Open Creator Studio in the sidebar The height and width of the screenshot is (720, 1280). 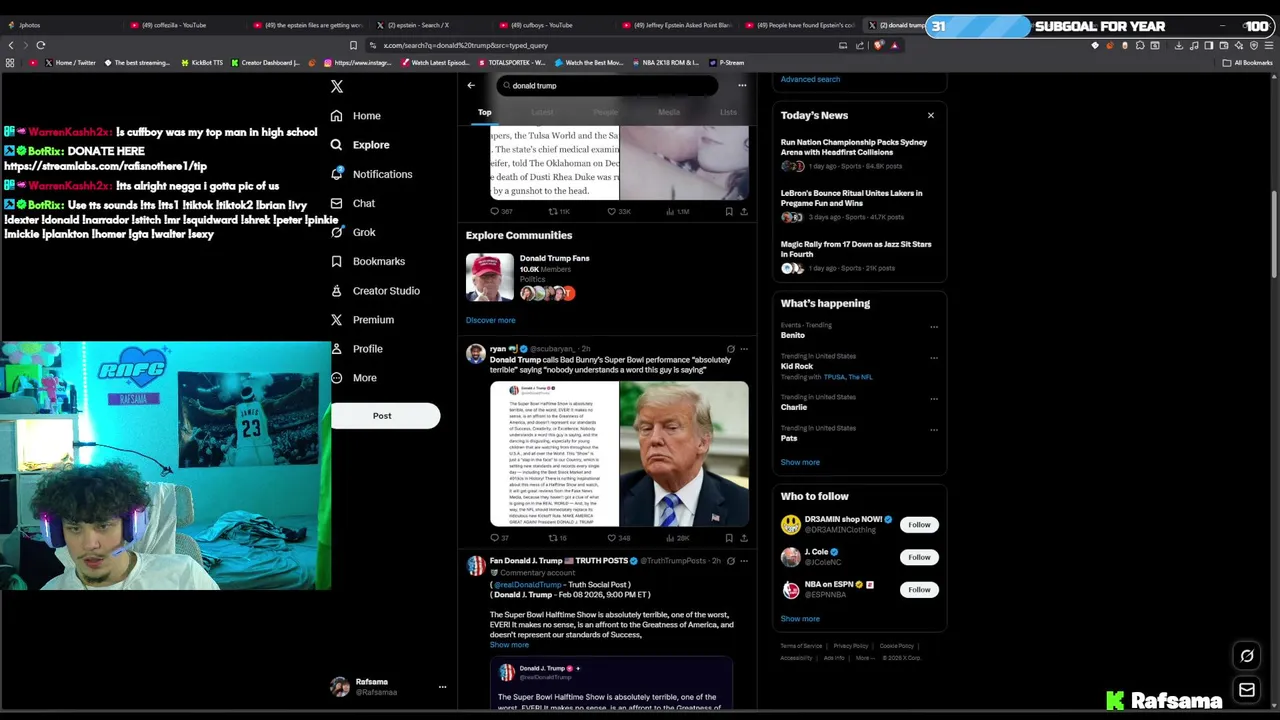tap(374, 291)
